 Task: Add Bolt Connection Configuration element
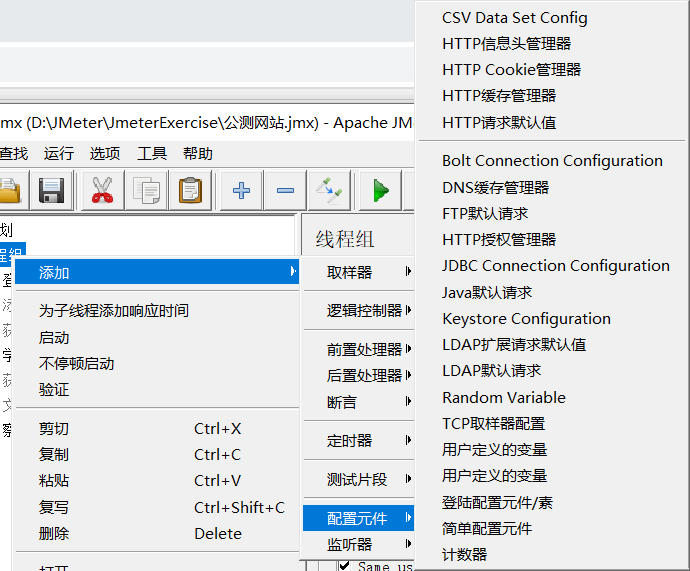pos(552,161)
